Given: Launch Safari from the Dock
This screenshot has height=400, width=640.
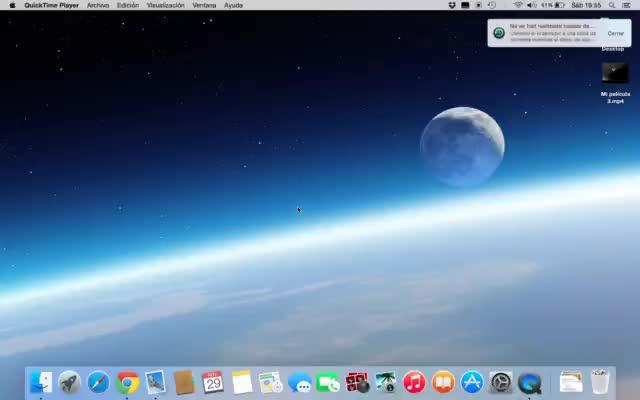Looking at the screenshot, I should [98, 382].
